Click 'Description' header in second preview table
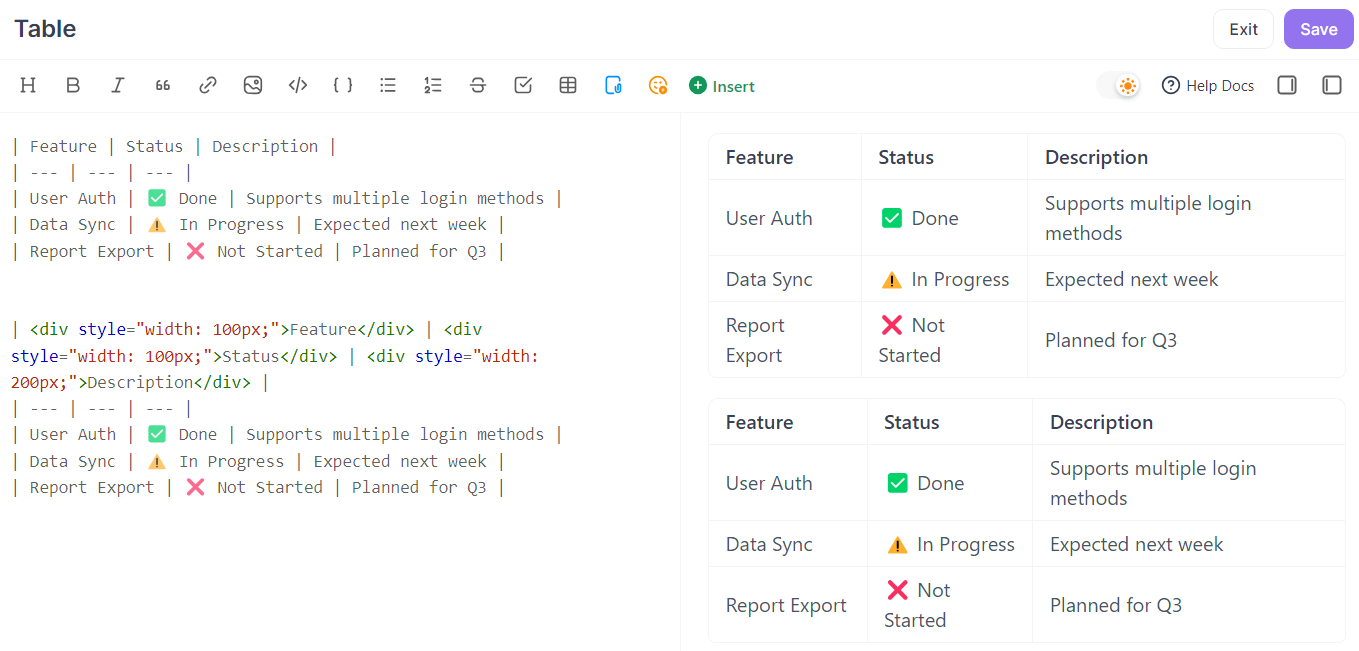 (1101, 422)
